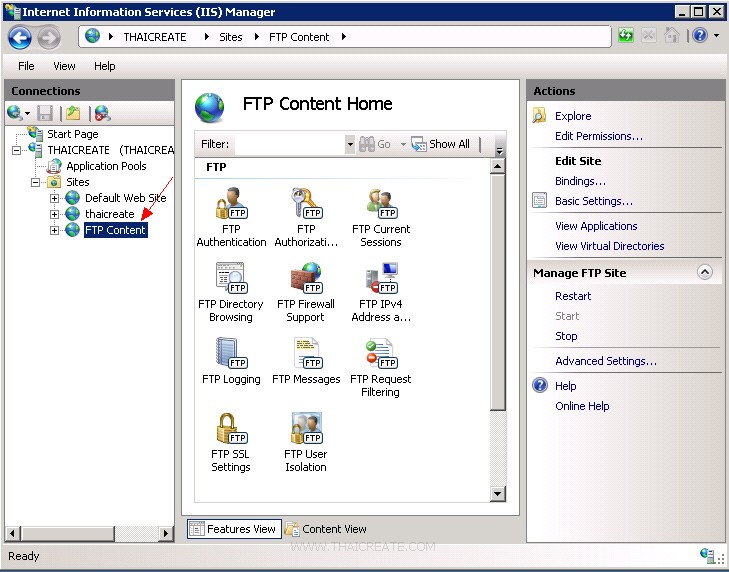Click the Explore folder icon in Actions

point(539,115)
